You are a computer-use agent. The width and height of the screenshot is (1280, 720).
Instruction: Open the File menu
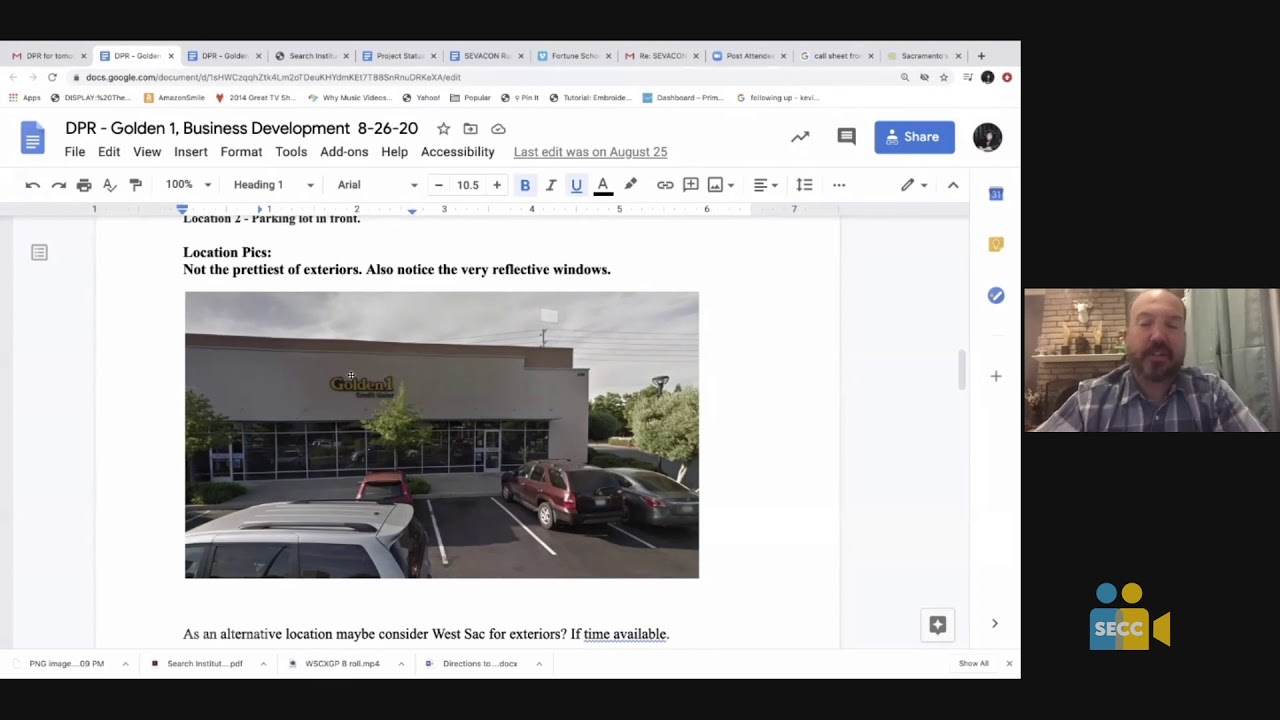pos(75,152)
